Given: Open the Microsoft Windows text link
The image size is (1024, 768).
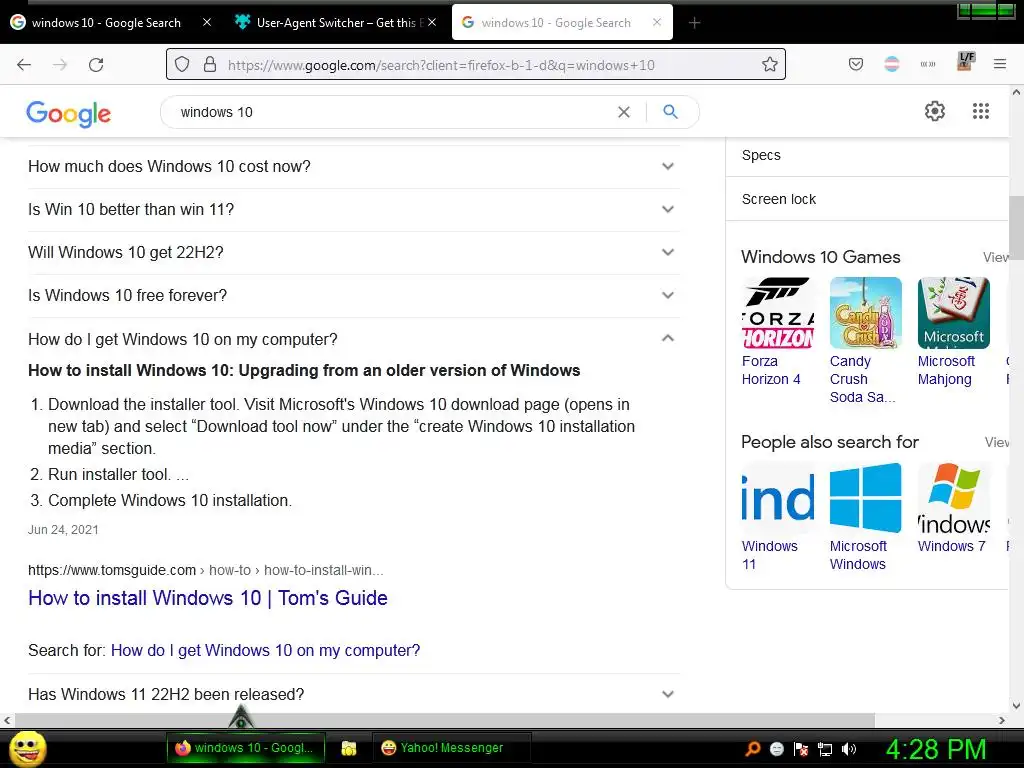Looking at the screenshot, I should [858, 555].
